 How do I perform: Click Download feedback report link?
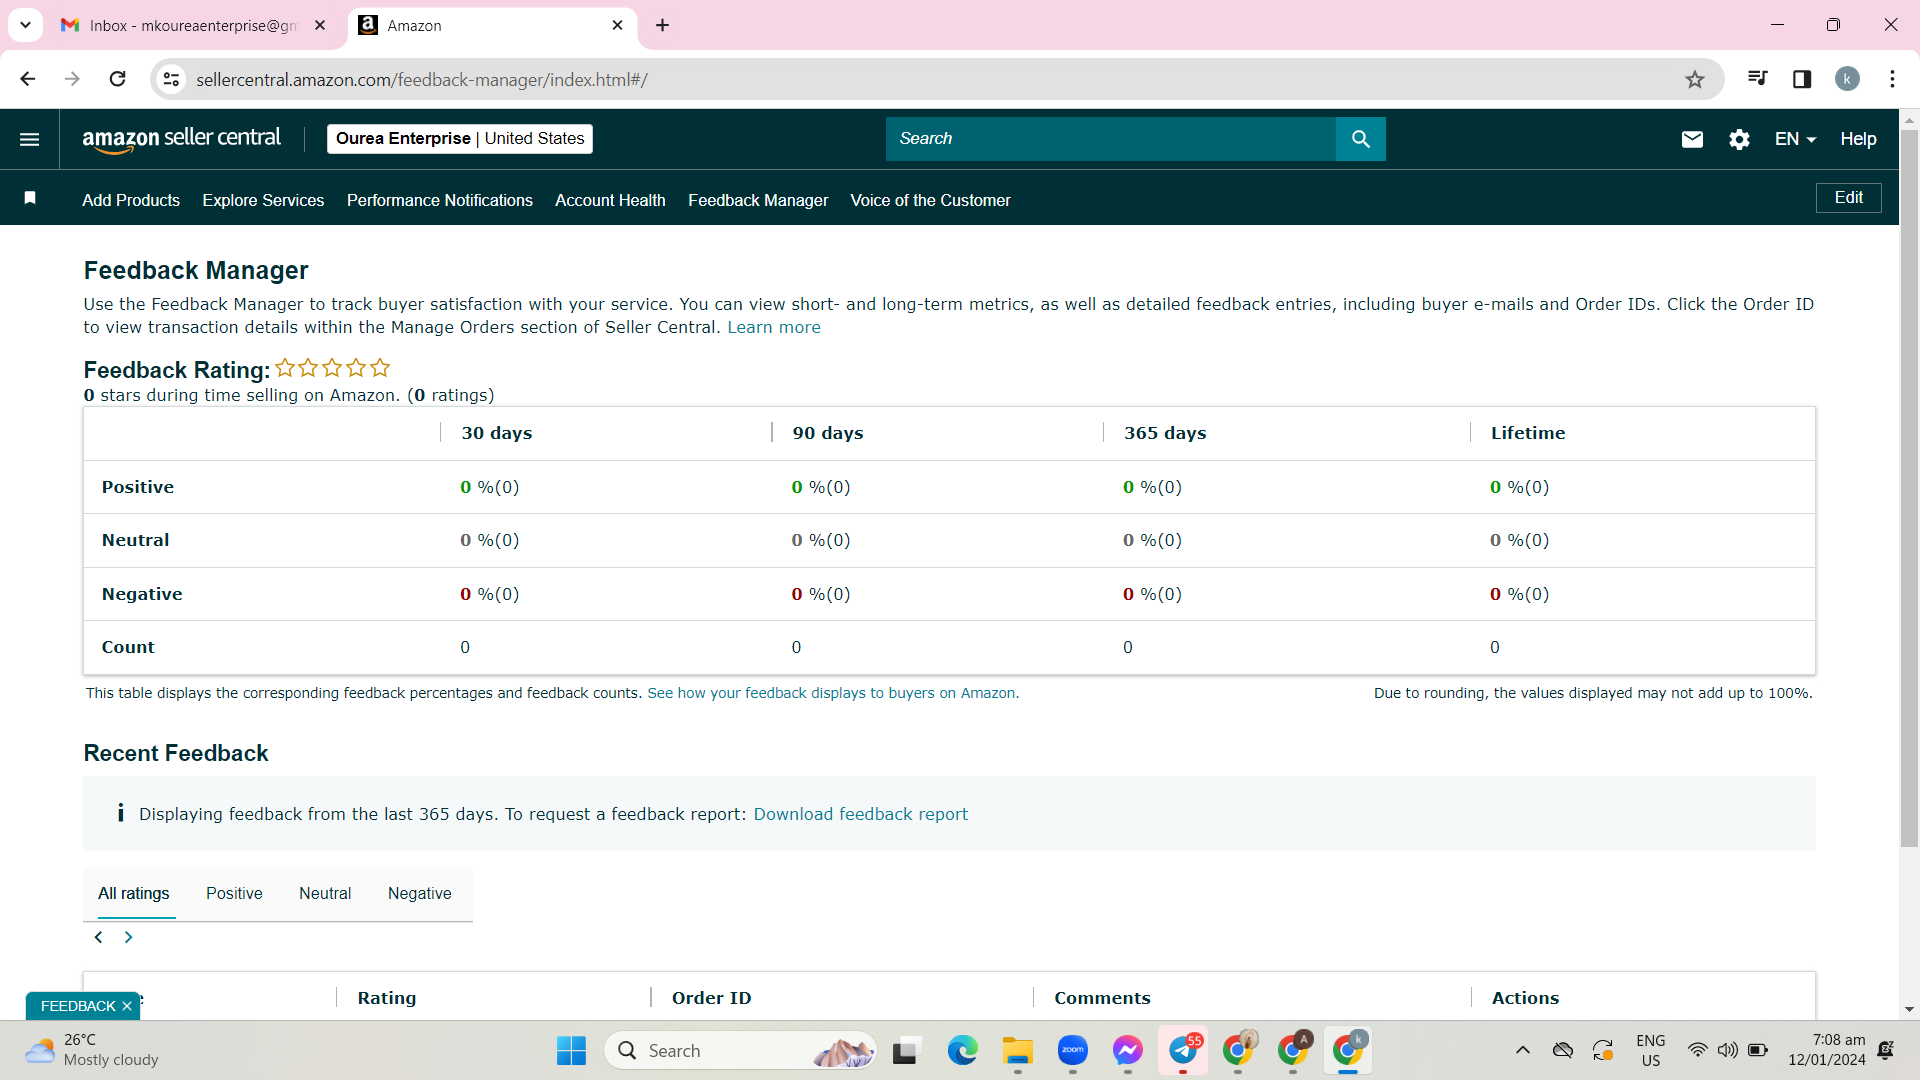click(x=860, y=814)
